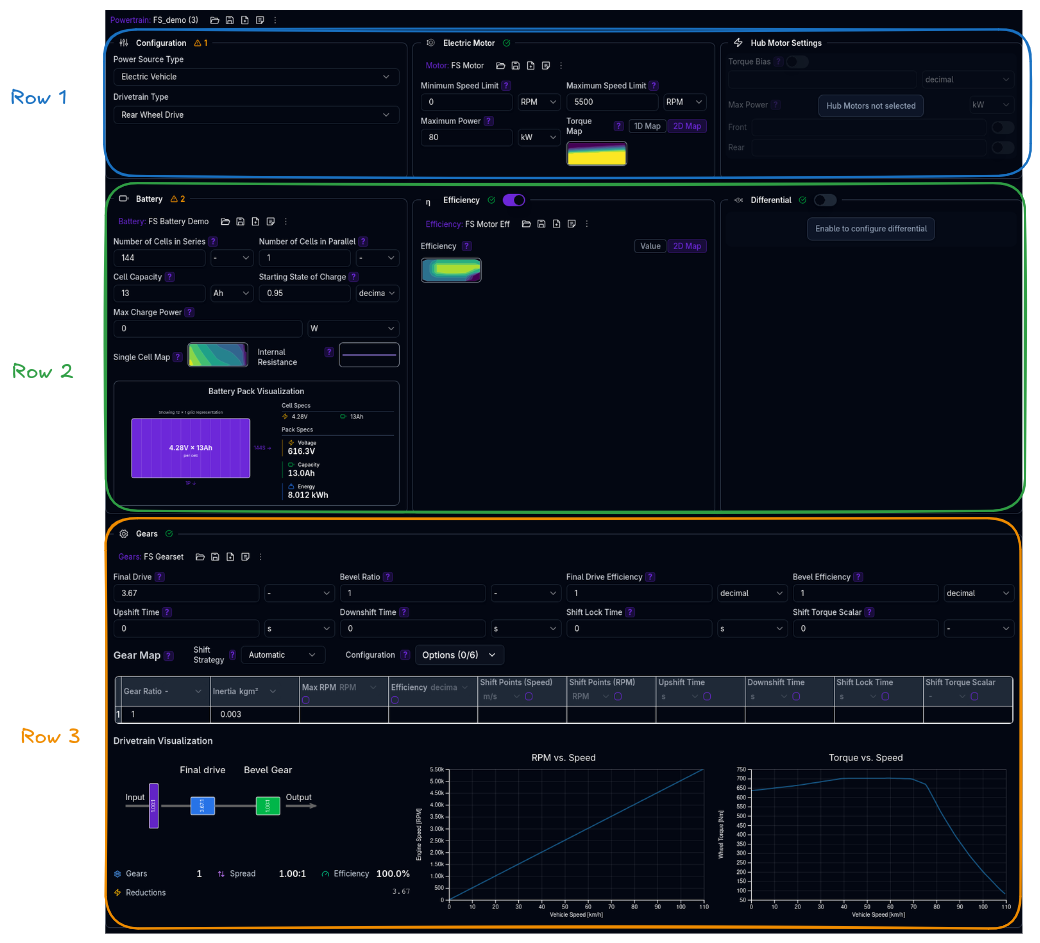Toggle the Rear hub motor switch

[x=1003, y=147]
